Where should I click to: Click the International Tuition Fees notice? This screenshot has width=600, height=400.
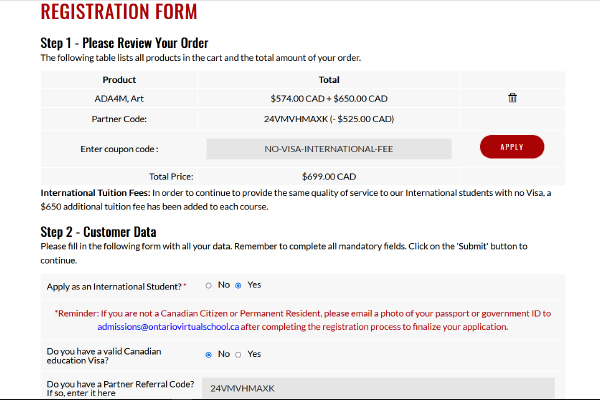pos(296,200)
